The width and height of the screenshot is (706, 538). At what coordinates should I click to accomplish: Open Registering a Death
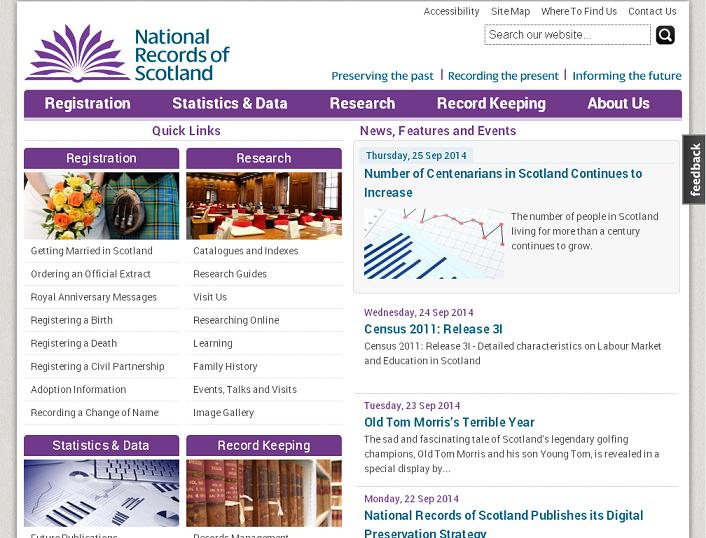74,343
